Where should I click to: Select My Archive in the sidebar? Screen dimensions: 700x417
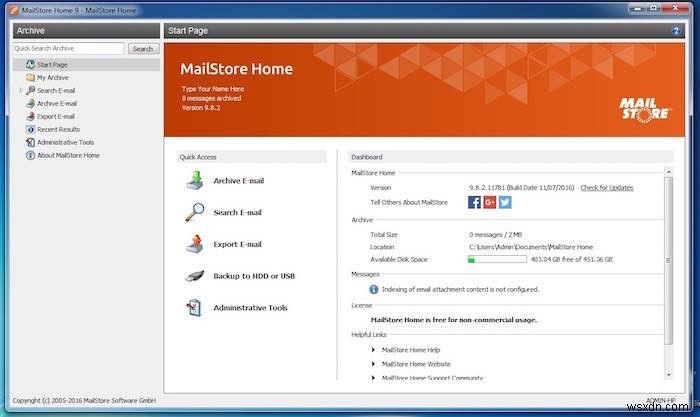53,77
